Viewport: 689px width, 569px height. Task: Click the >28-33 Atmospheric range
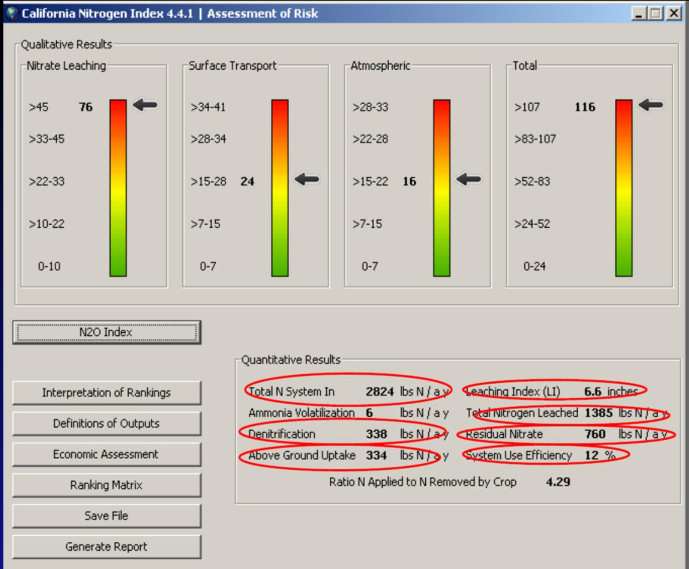point(370,107)
